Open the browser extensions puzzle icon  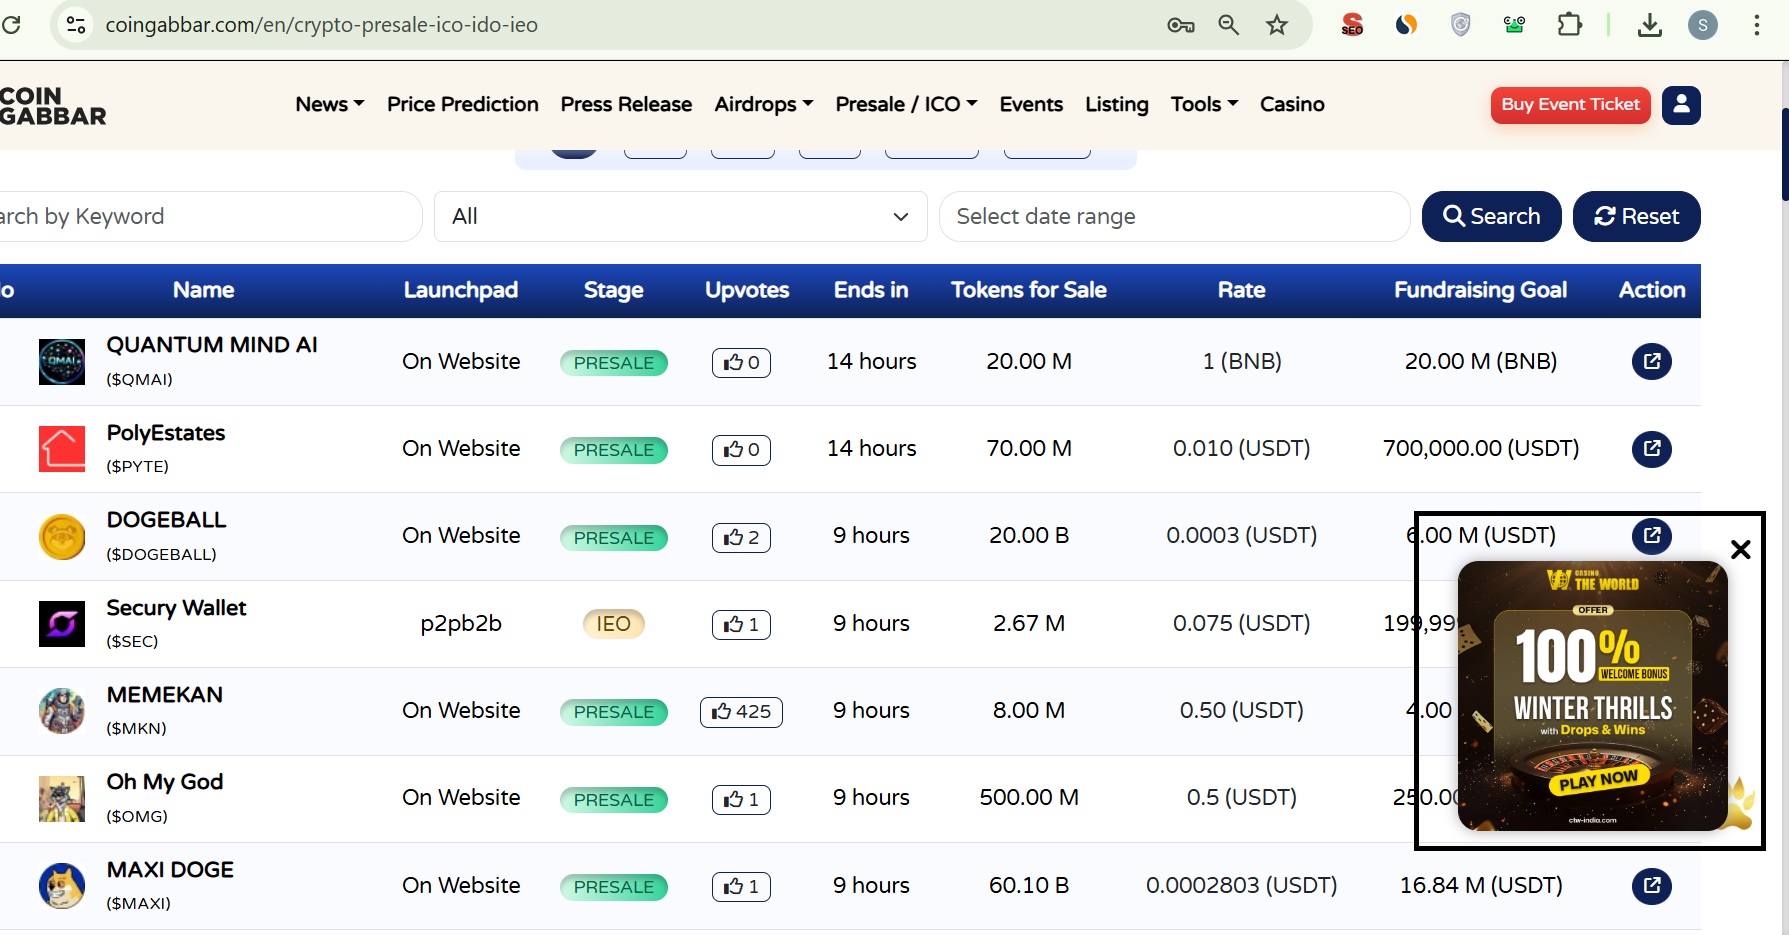(x=1570, y=25)
